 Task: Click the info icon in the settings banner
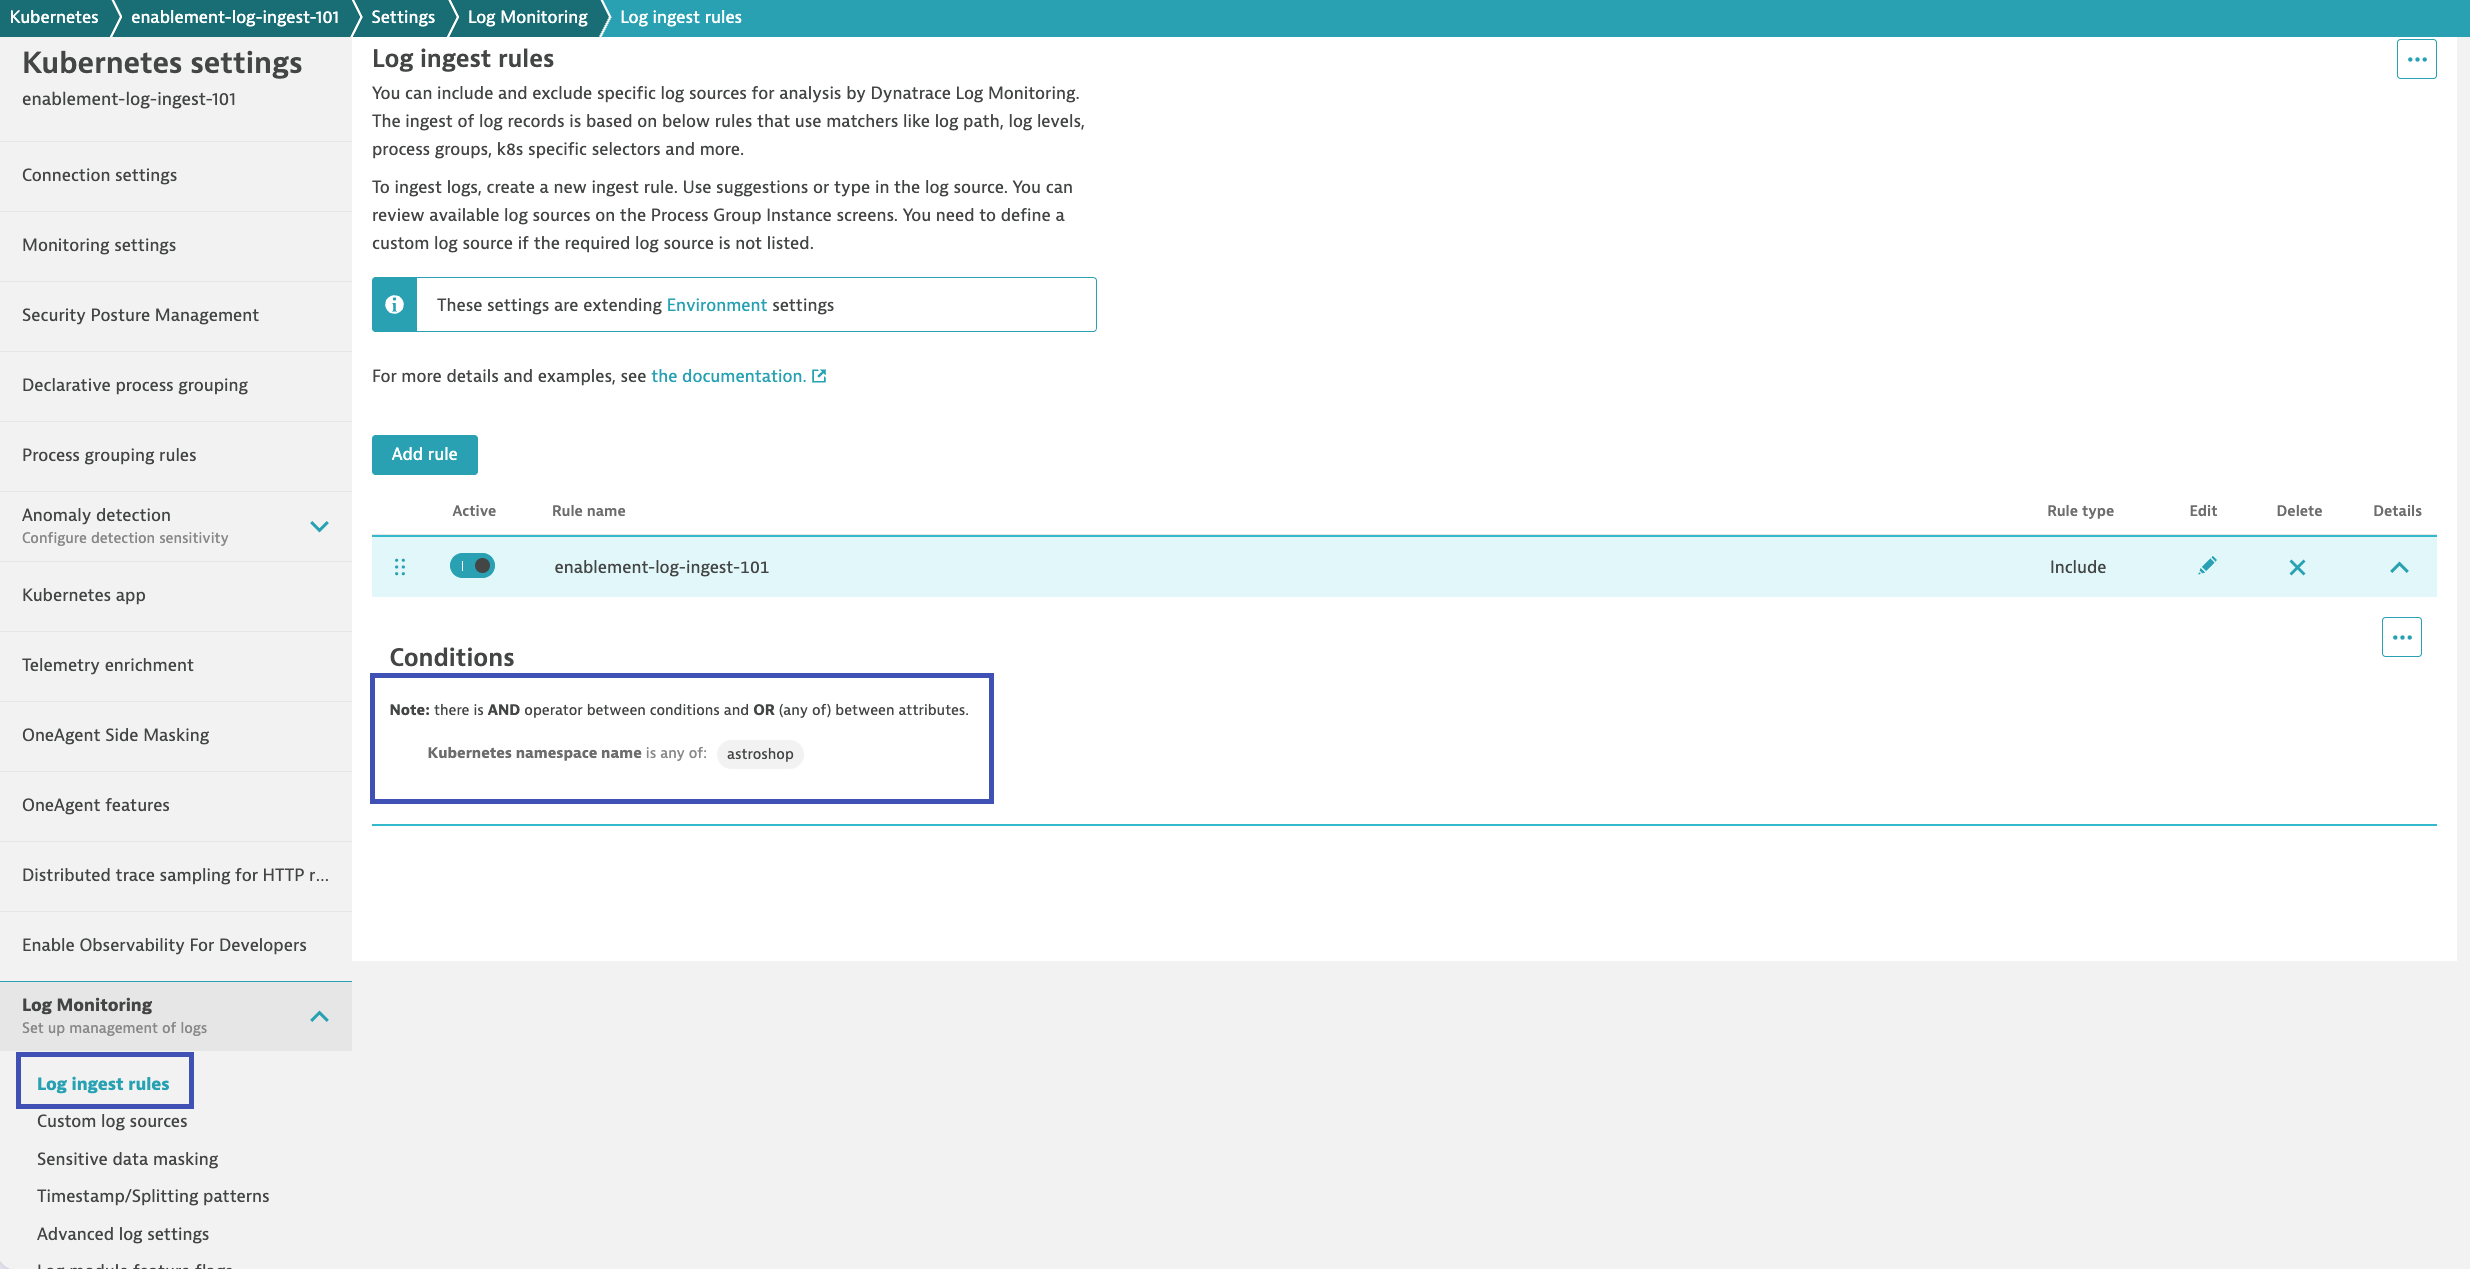[x=395, y=304]
